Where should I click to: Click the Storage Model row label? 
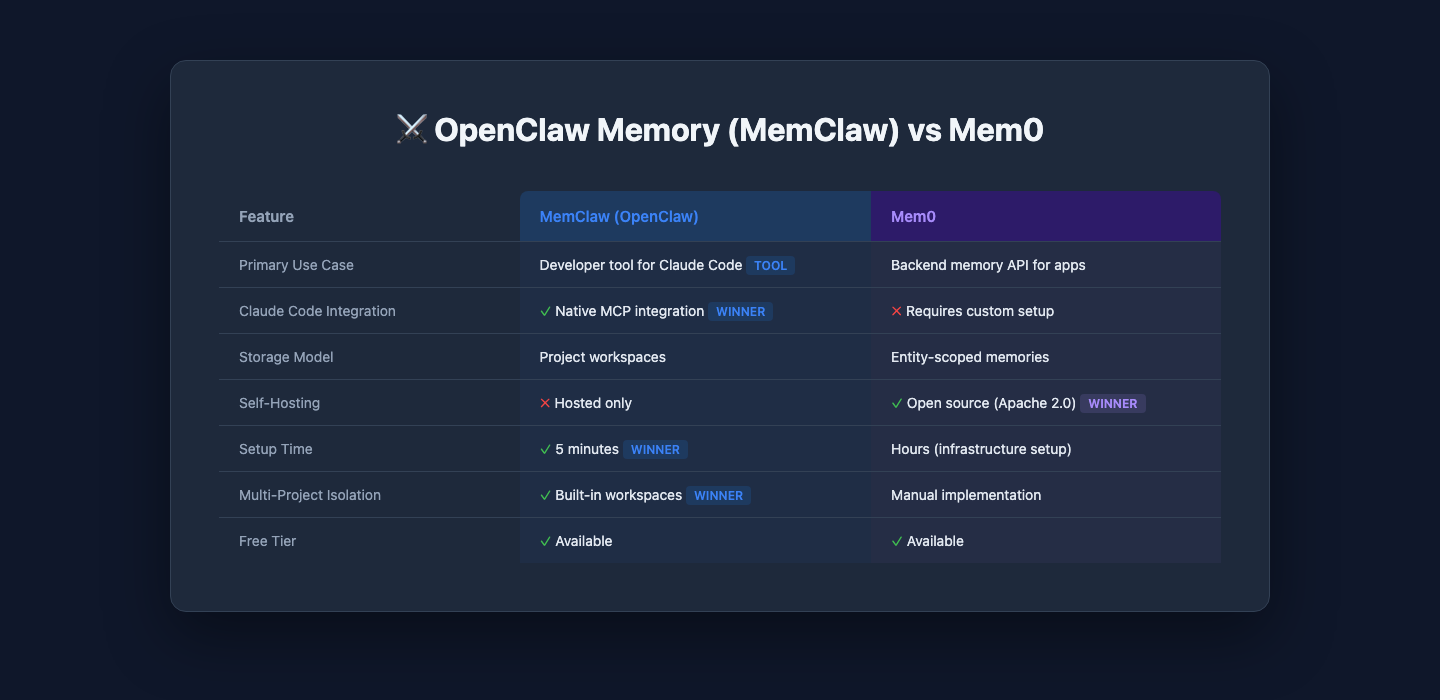pyautogui.click(x=286, y=357)
